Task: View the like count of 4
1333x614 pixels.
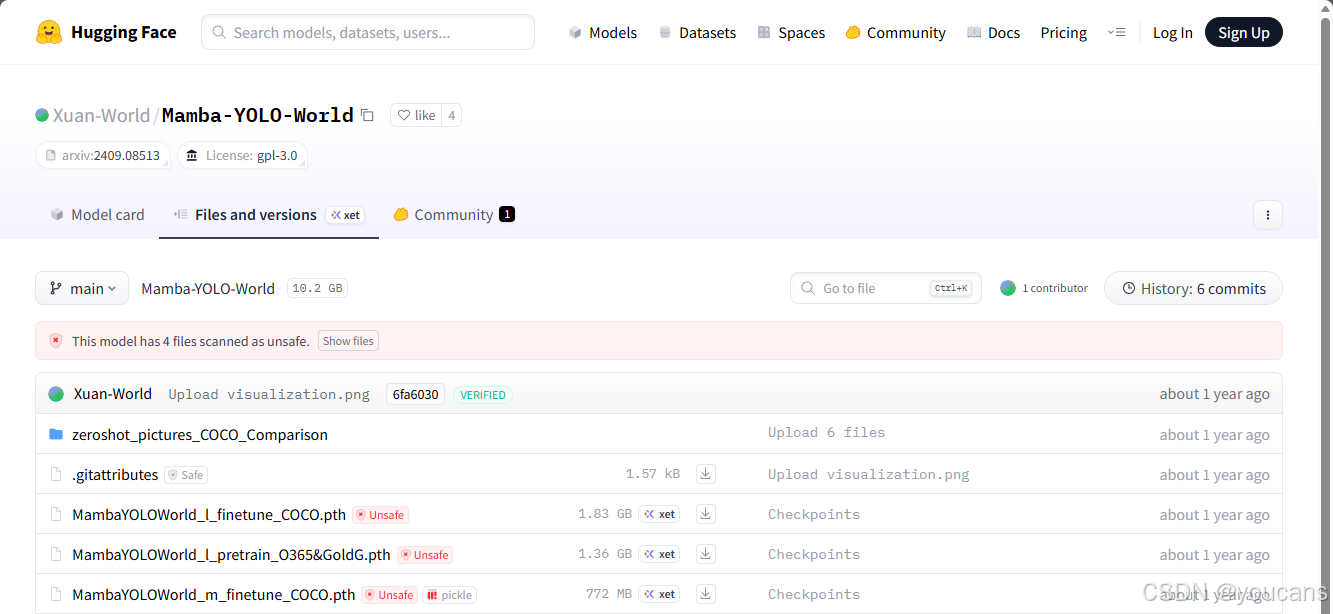Action: point(451,115)
